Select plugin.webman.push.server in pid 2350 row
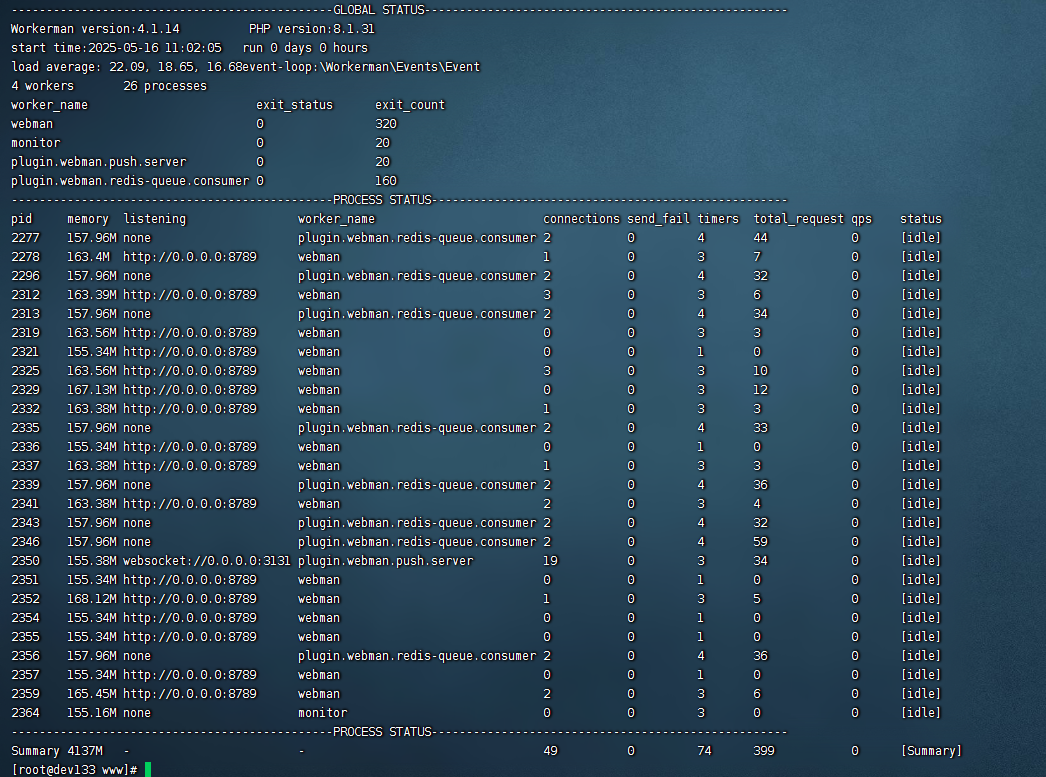 tap(386, 561)
